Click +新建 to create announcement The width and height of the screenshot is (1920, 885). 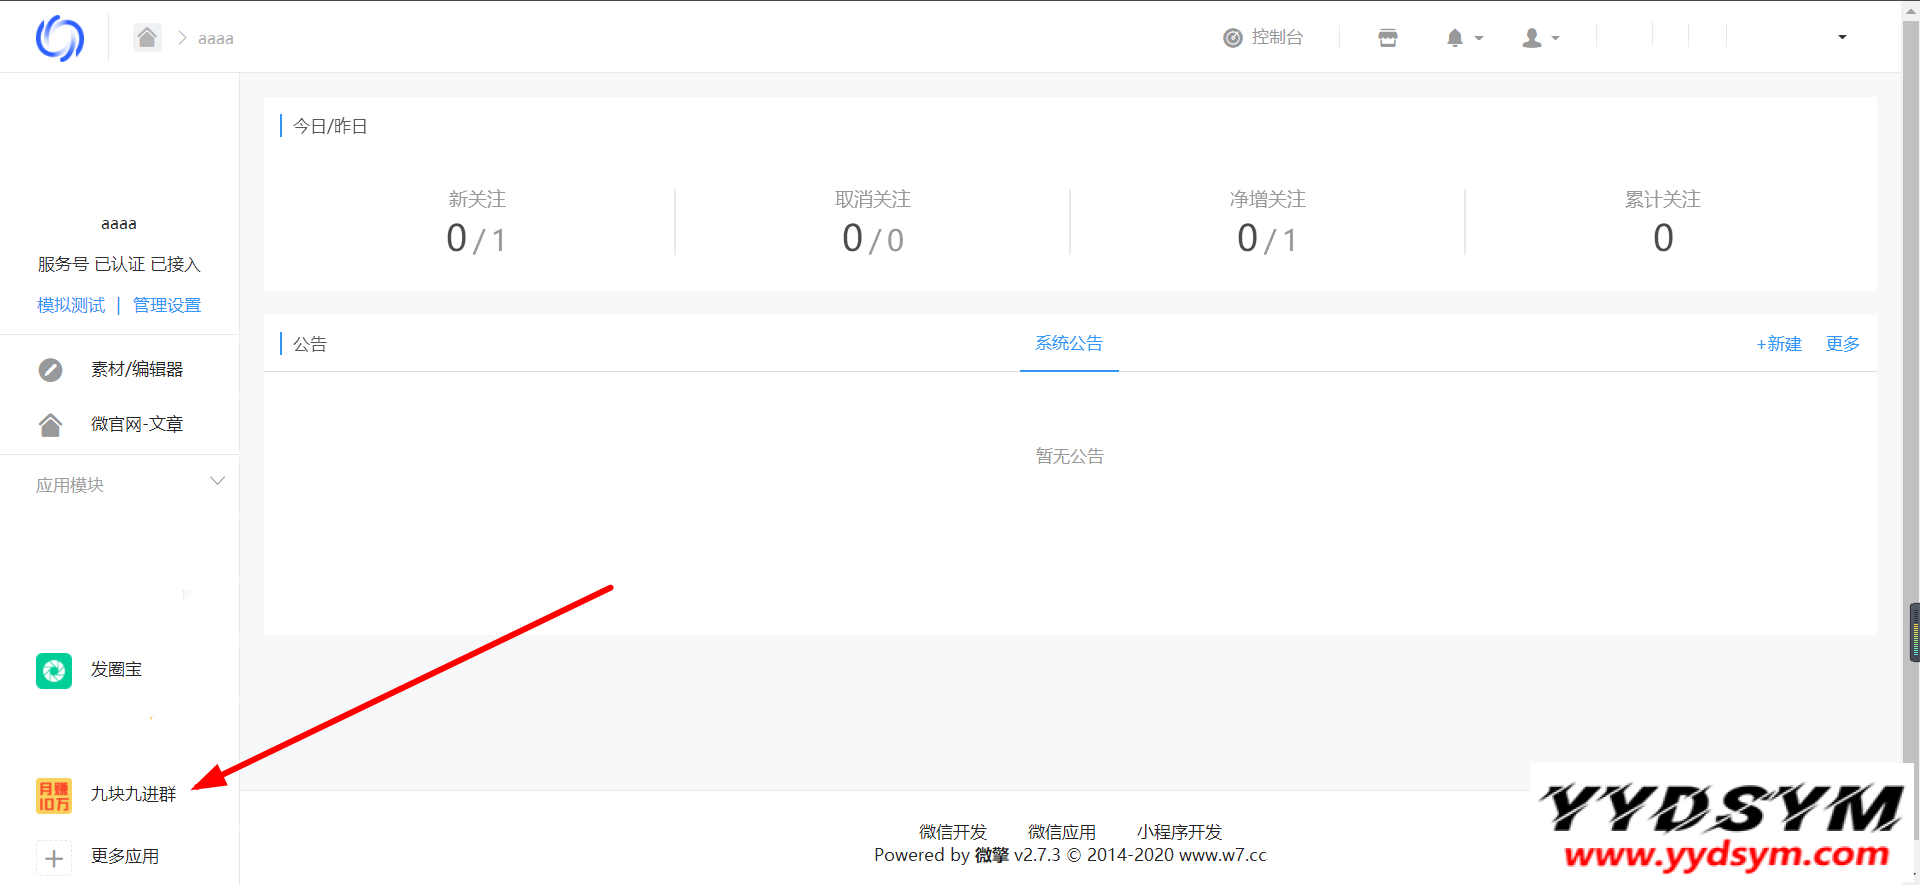click(x=1778, y=344)
